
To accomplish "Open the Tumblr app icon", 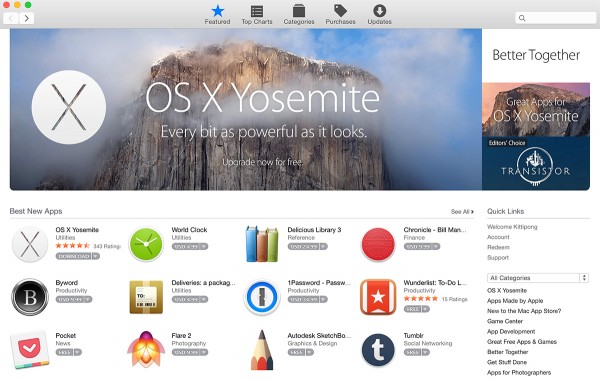I will (378, 350).
